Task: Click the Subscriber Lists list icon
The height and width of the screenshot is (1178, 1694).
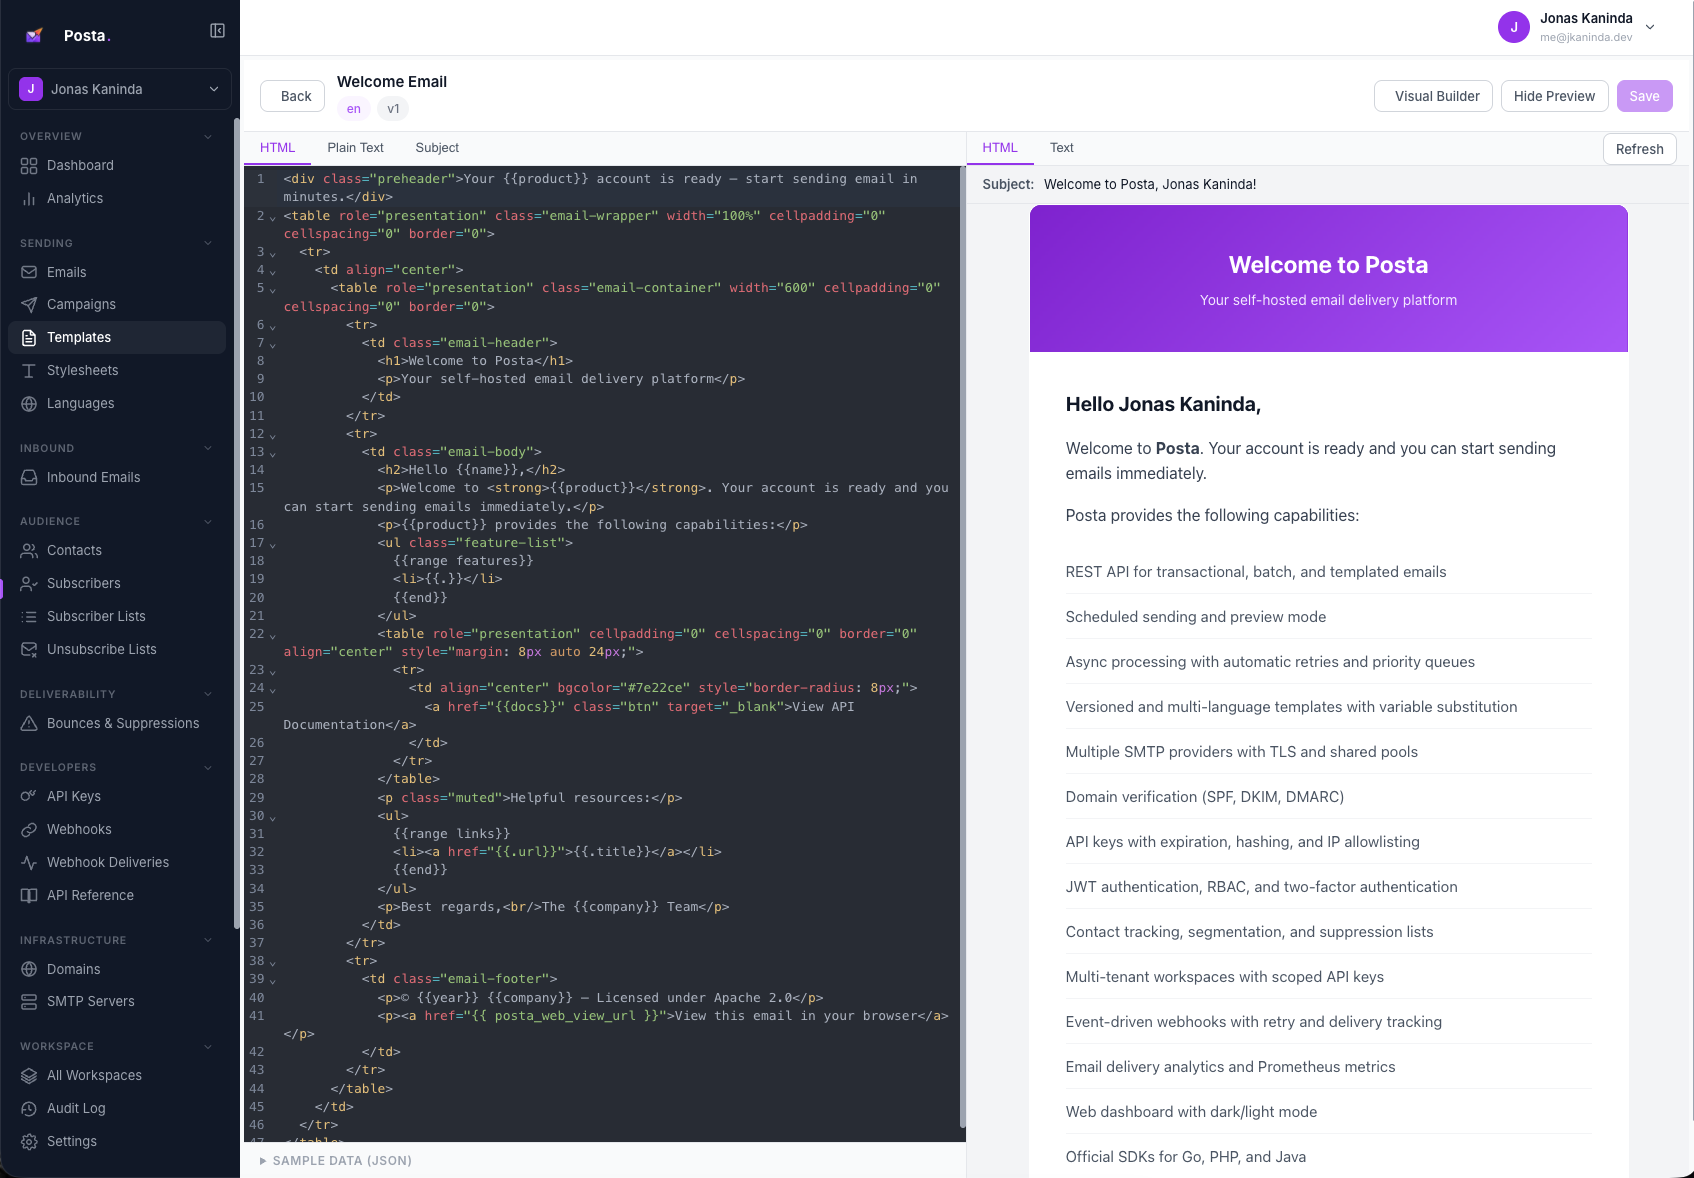Action: [29, 617]
